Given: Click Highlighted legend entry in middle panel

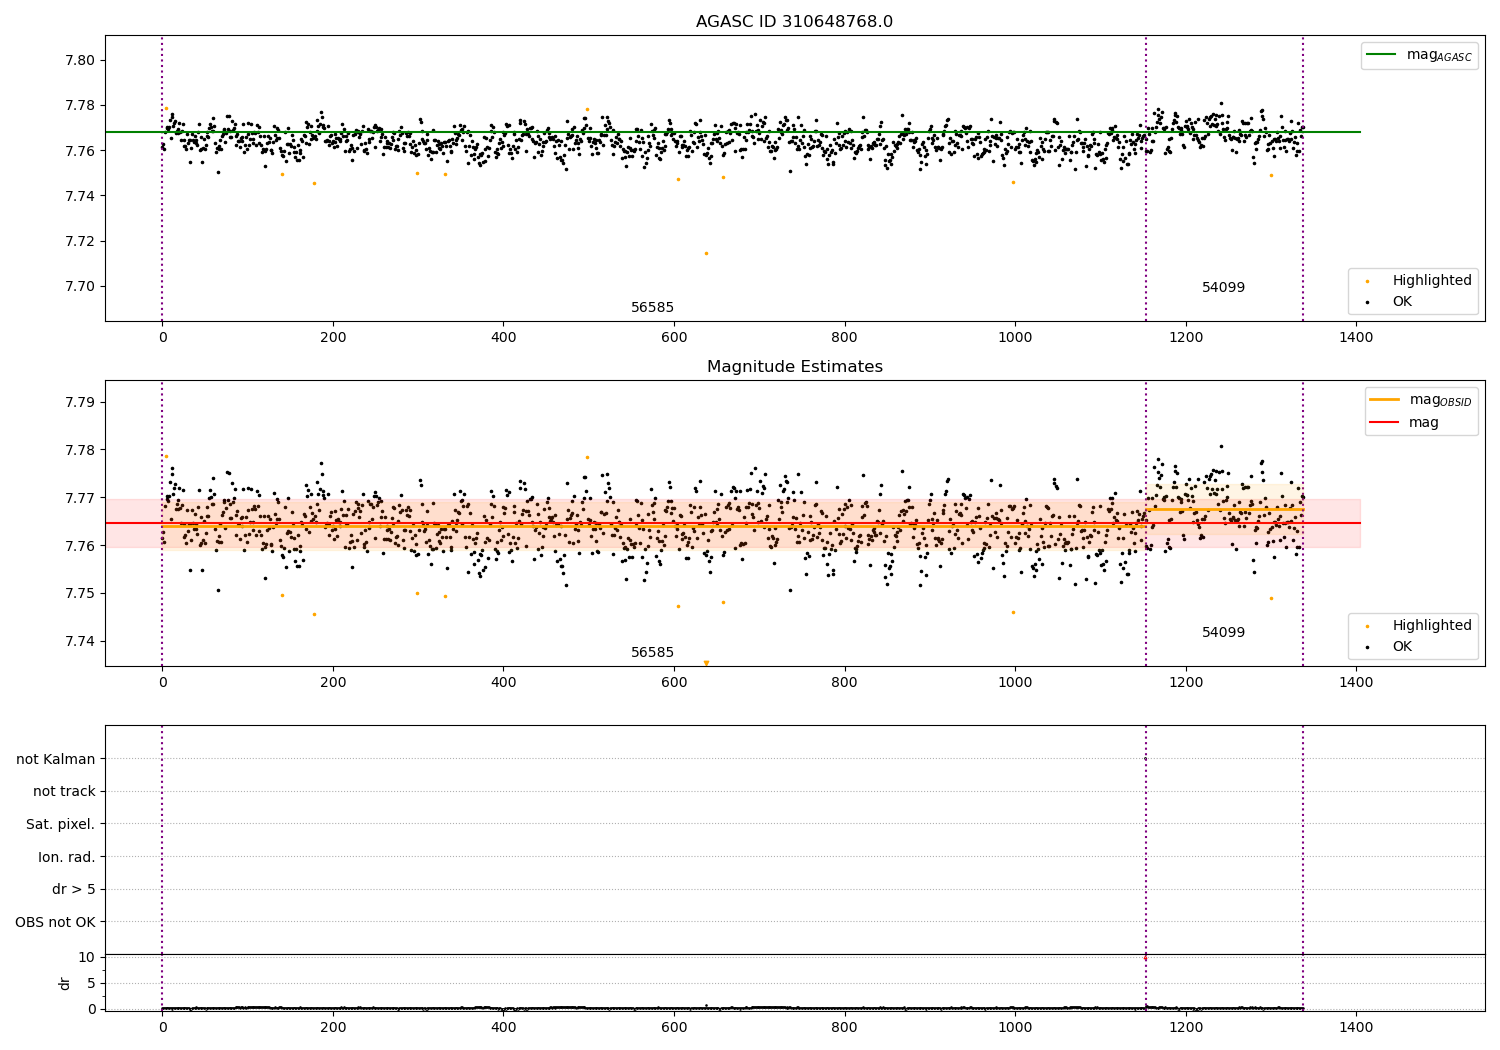Looking at the screenshot, I should point(1419,625).
